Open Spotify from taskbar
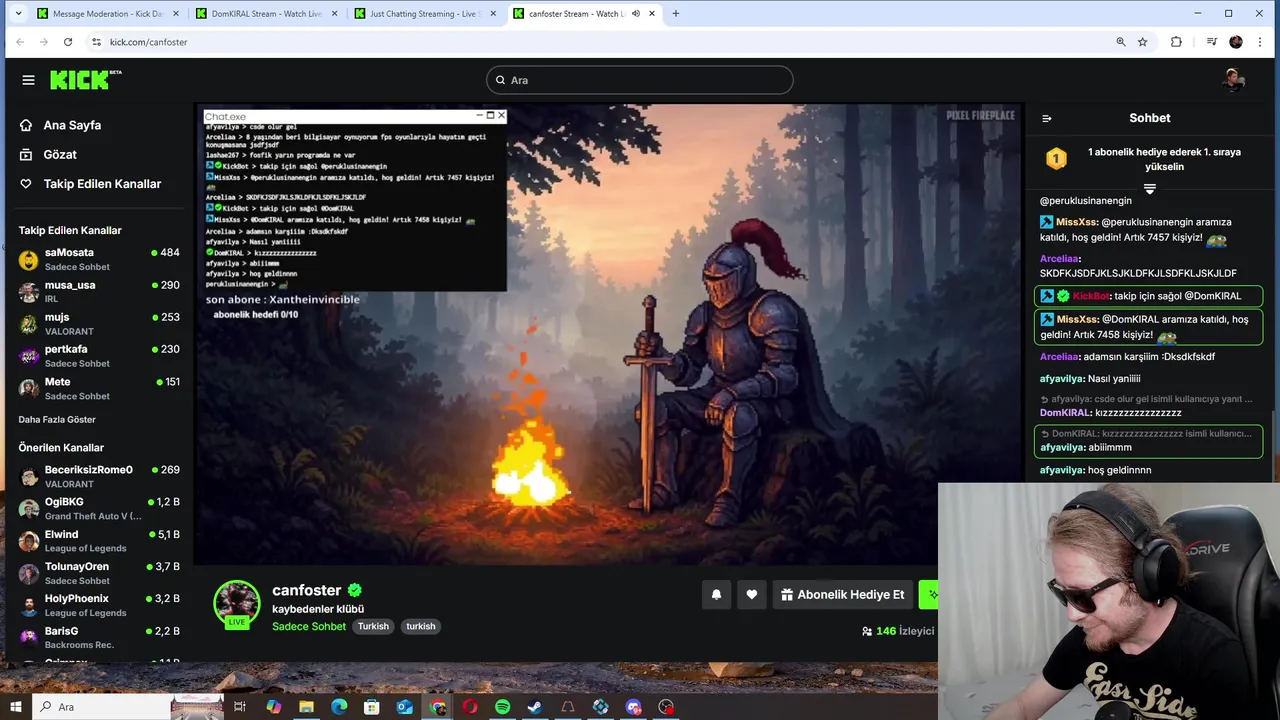The image size is (1280, 720). (502, 707)
